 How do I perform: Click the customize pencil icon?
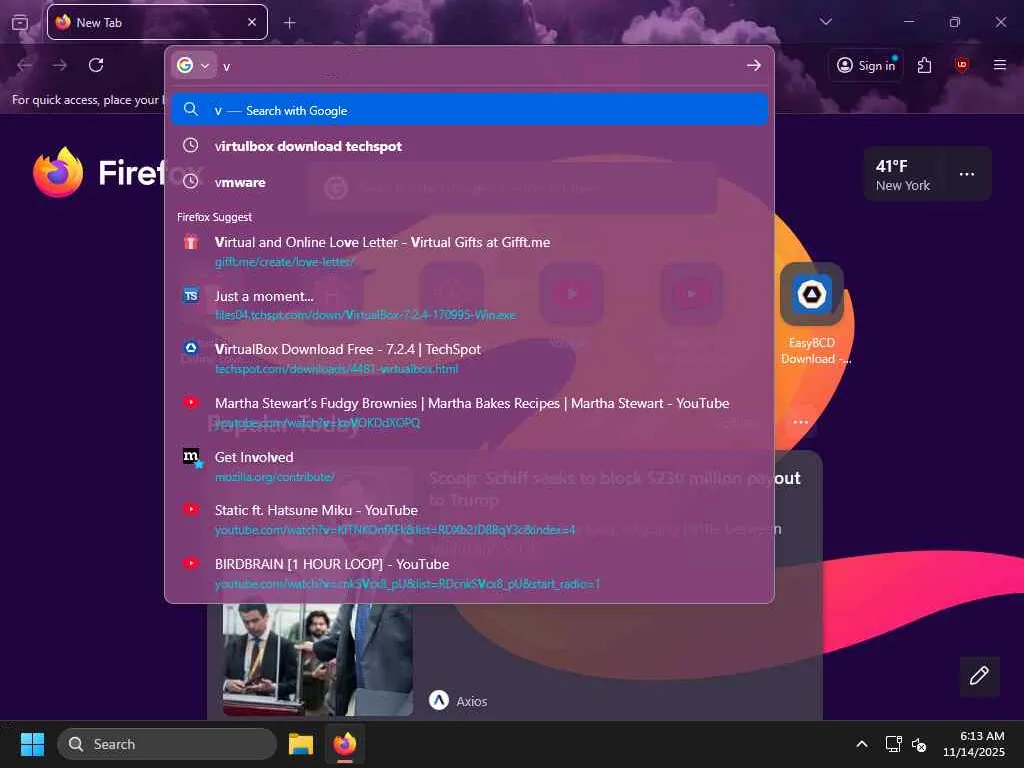[979, 675]
